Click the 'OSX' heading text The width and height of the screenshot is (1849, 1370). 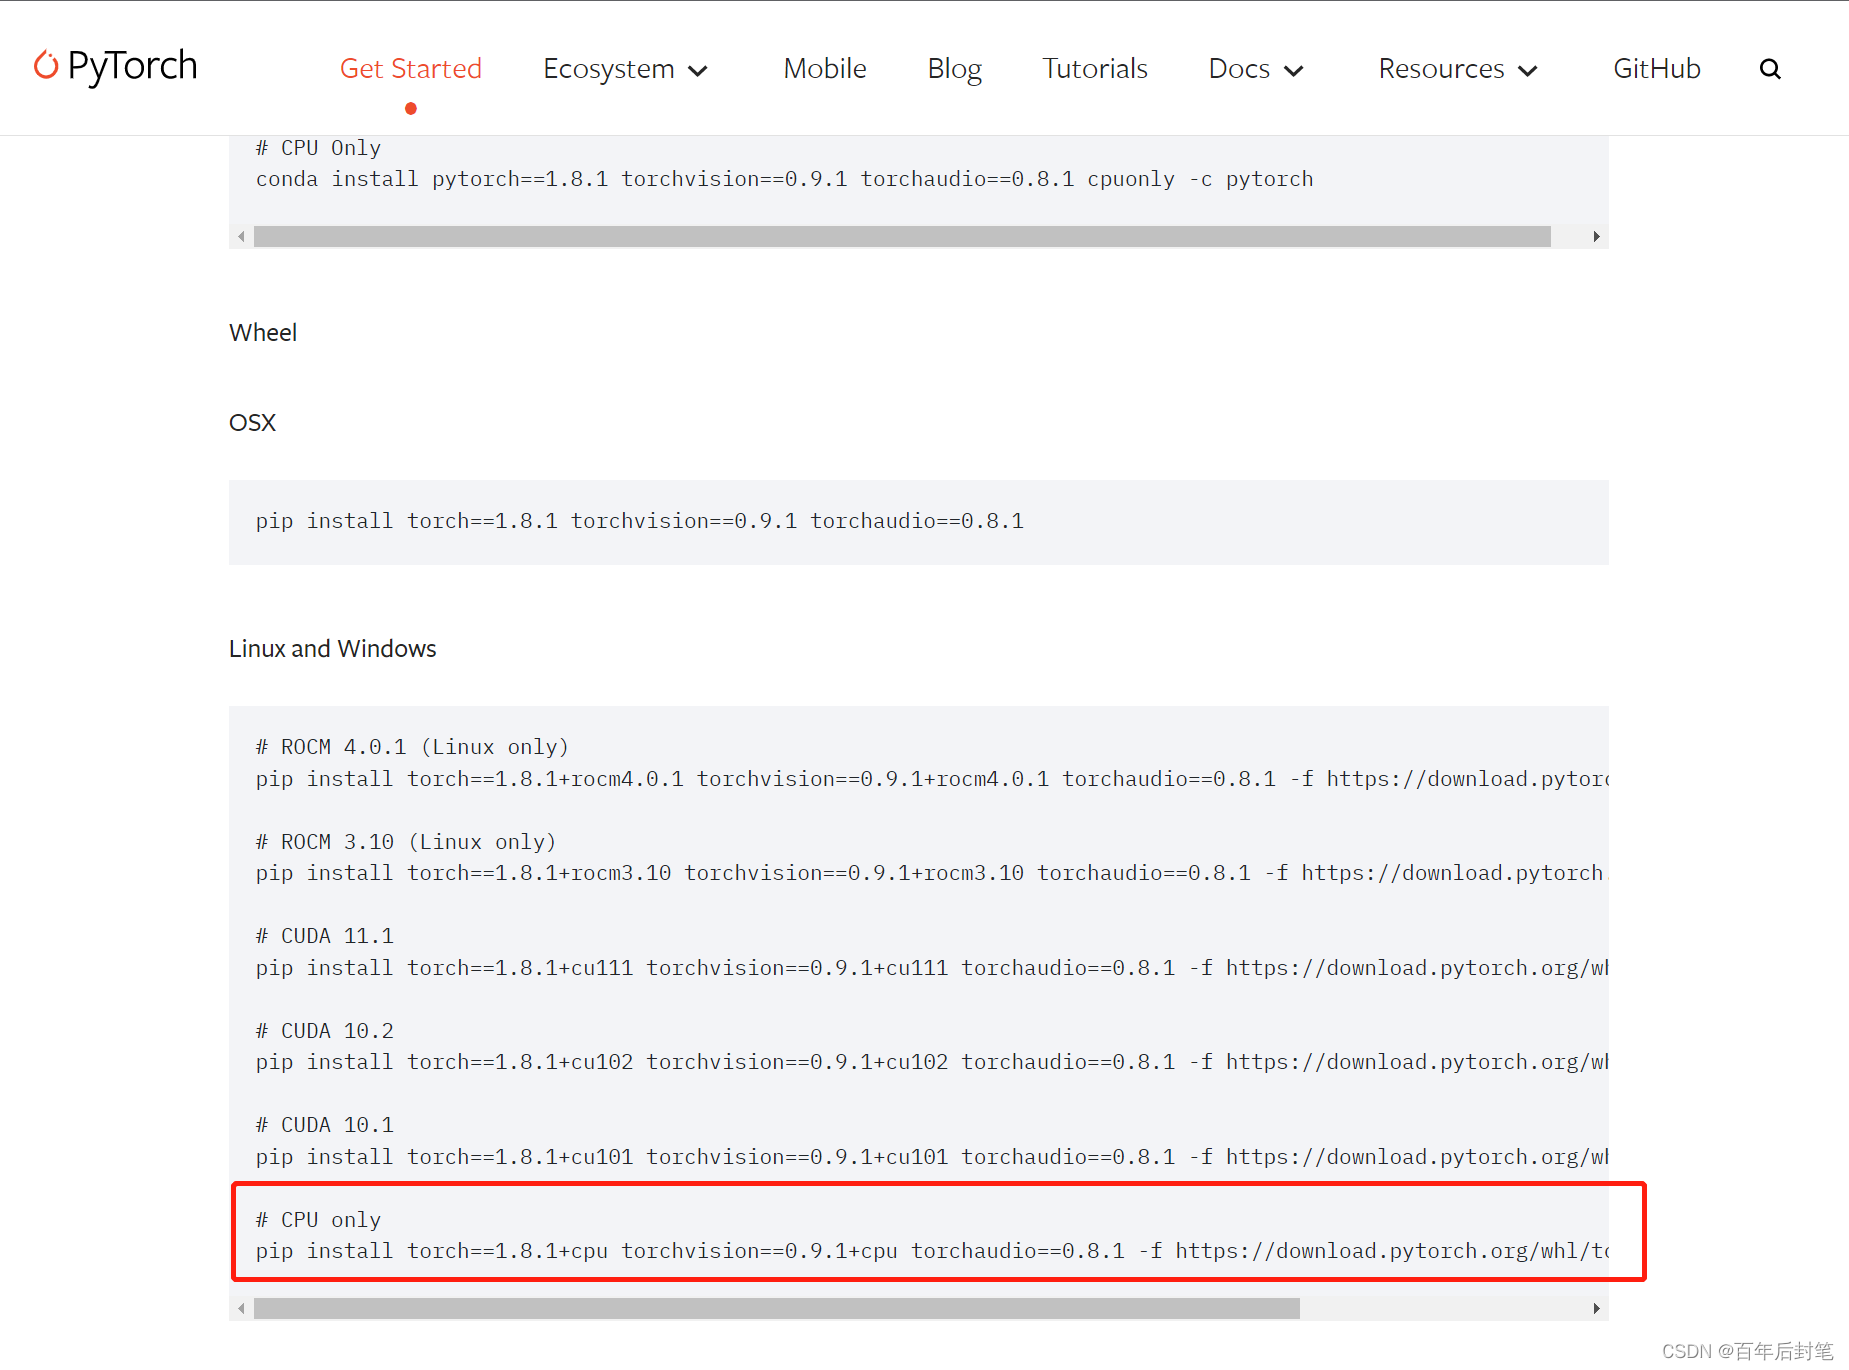tap(252, 423)
